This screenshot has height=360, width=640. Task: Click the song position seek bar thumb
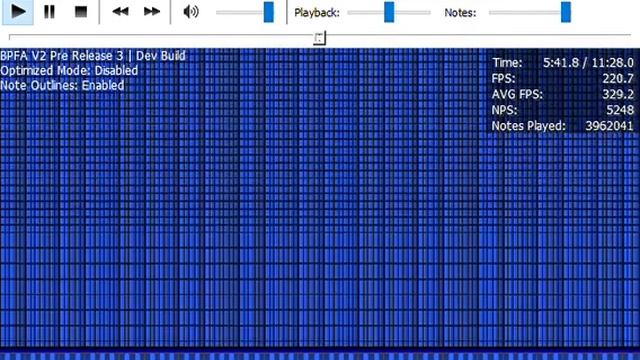tap(320, 38)
